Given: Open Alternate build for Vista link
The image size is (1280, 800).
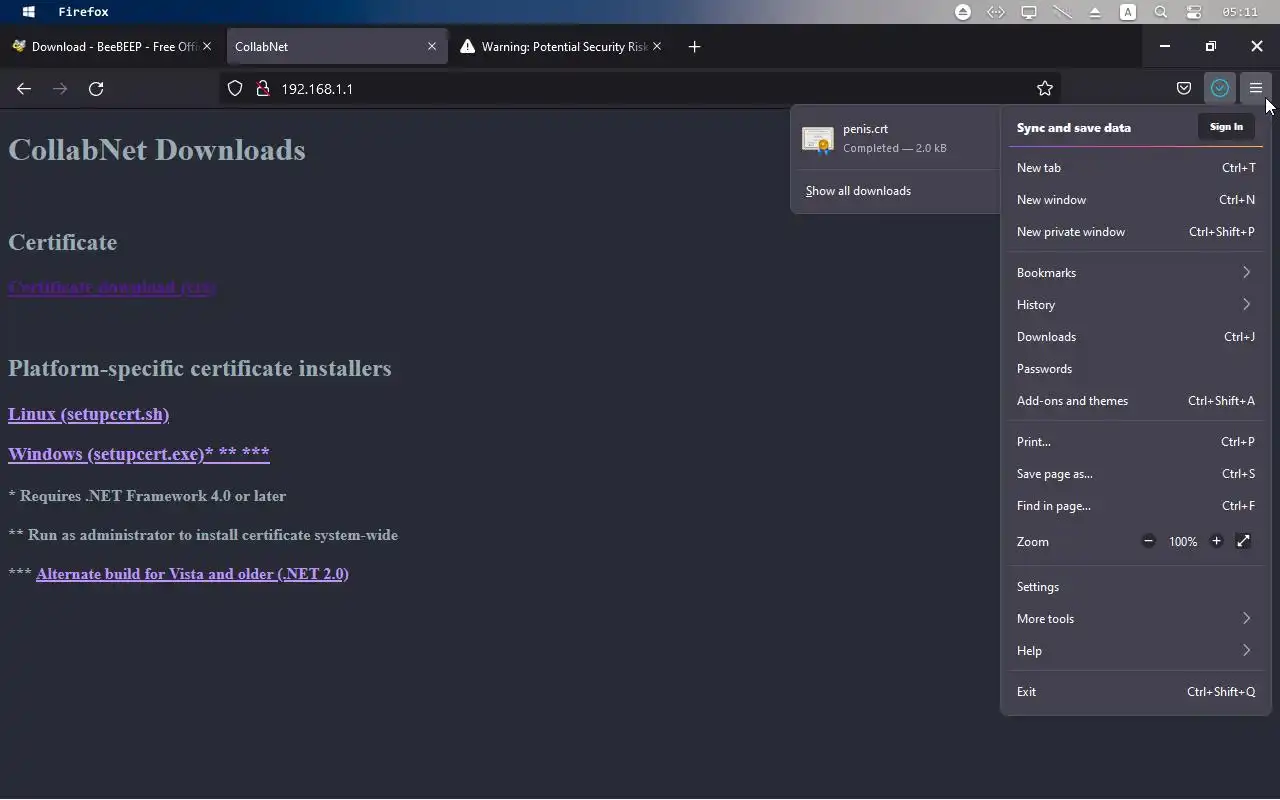Looking at the screenshot, I should click(192, 574).
